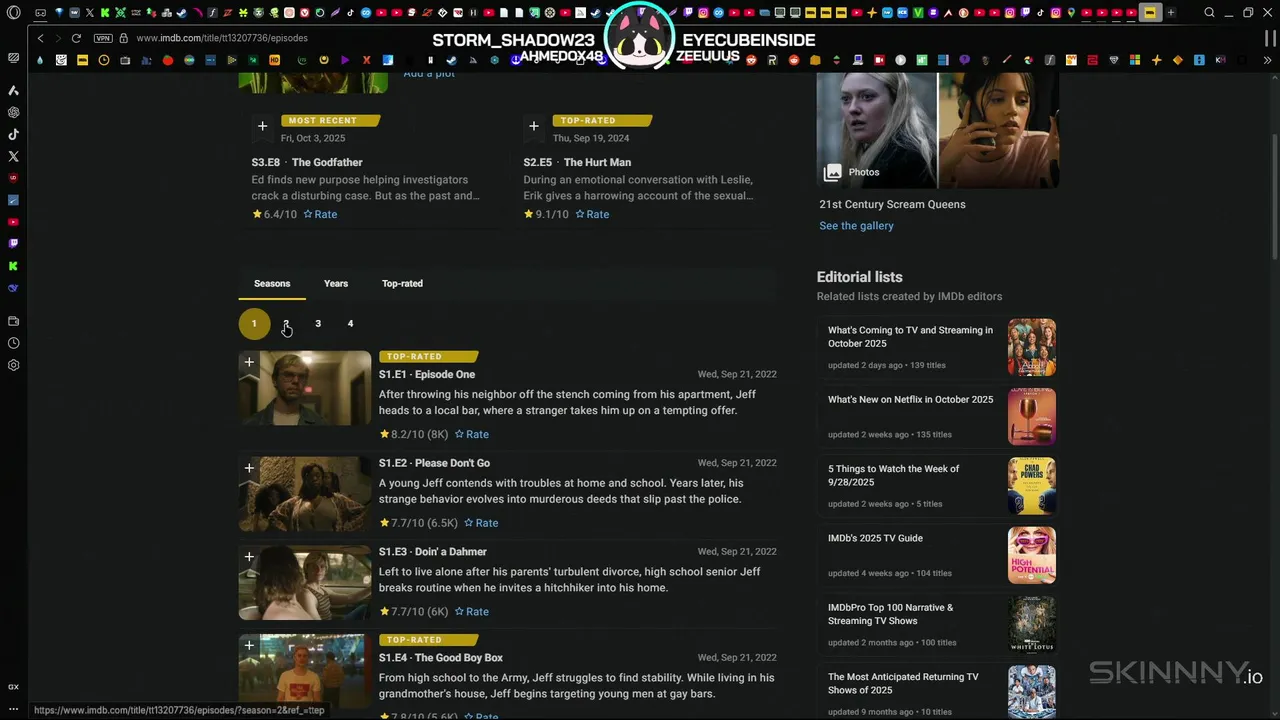Viewport: 1280px width, 720px height.
Task: Open 21st Century Scream Queens gallery title
Action: click(x=892, y=205)
